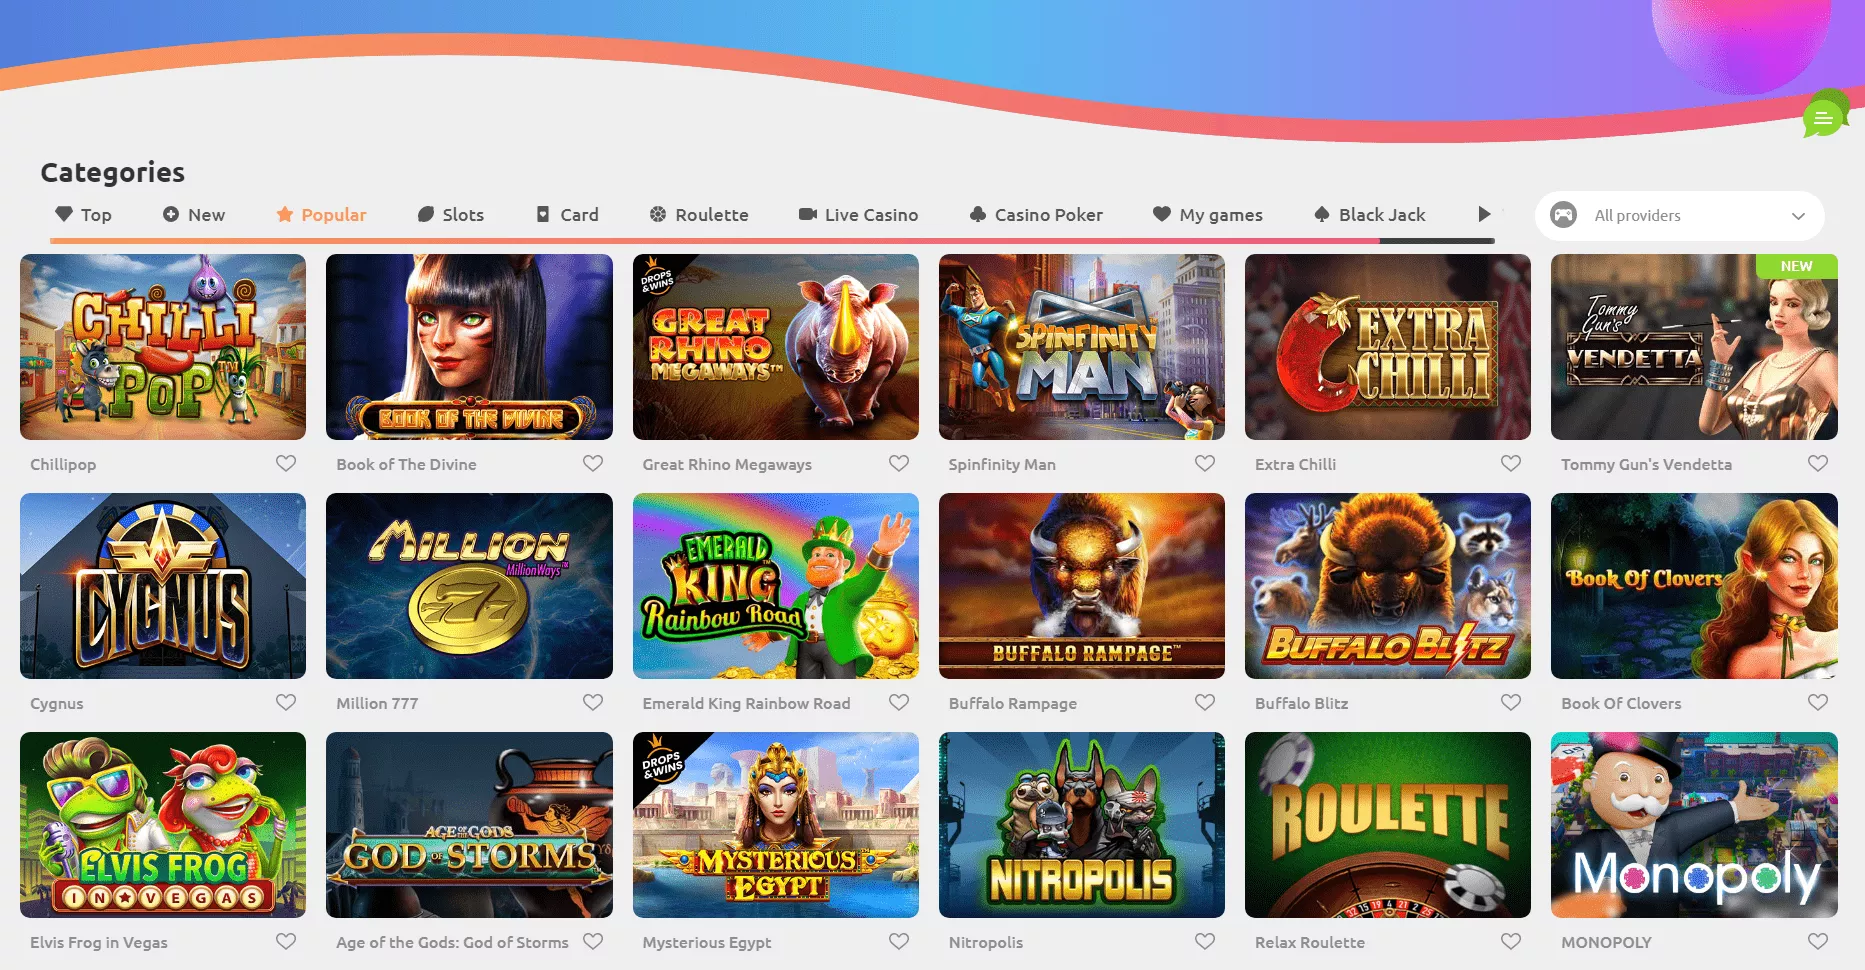Click the camera icon beside Live Casino
Screen dimensions: 1865x970
(807, 214)
